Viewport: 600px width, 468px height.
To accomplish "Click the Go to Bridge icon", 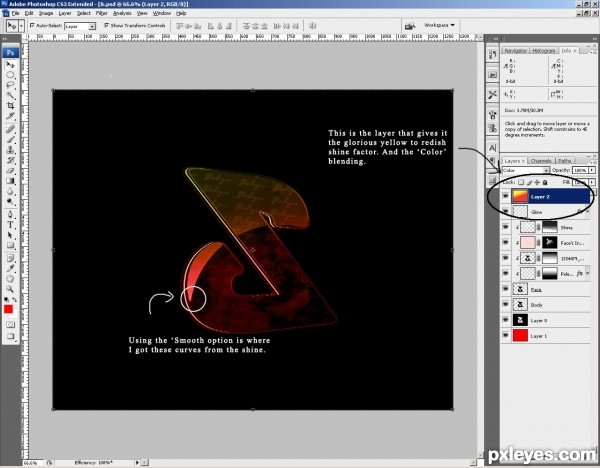I will coord(410,26).
